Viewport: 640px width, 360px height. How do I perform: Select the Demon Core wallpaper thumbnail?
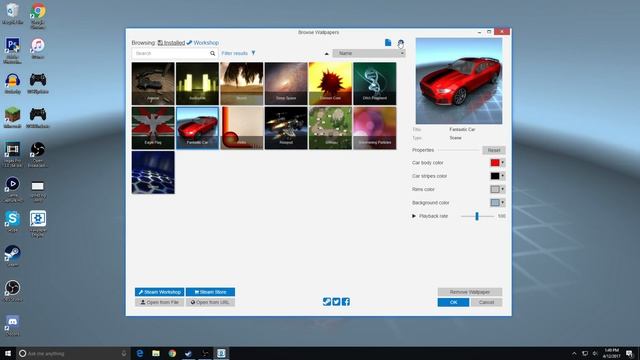pos(330,83)
